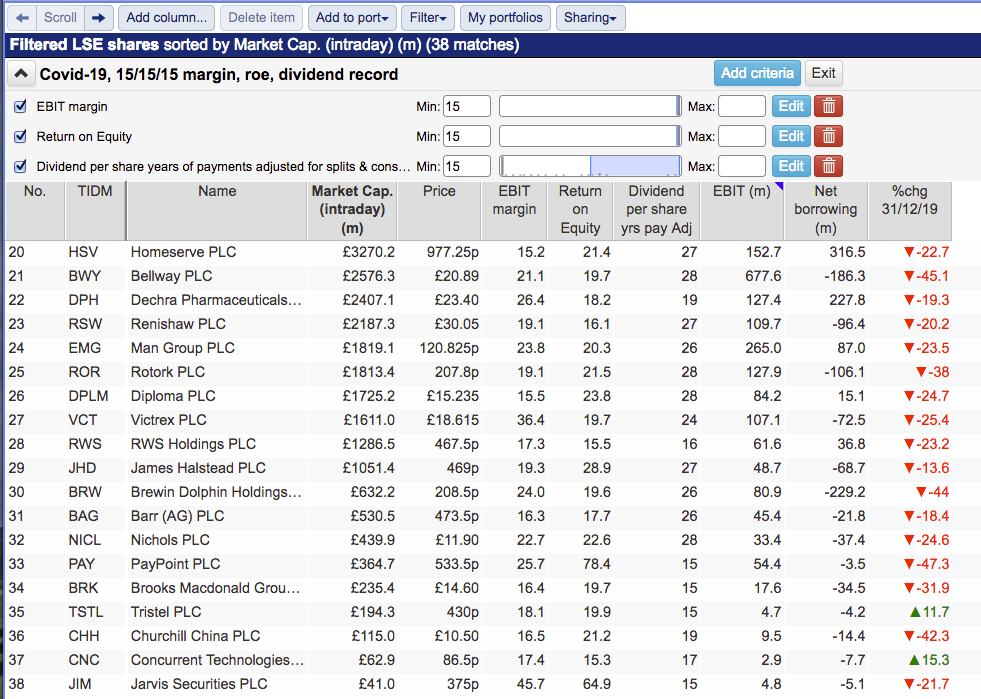This screenshot has width=981, height=699.
Task: Click the Return on Equity range slider
Action: coord(590,136)
